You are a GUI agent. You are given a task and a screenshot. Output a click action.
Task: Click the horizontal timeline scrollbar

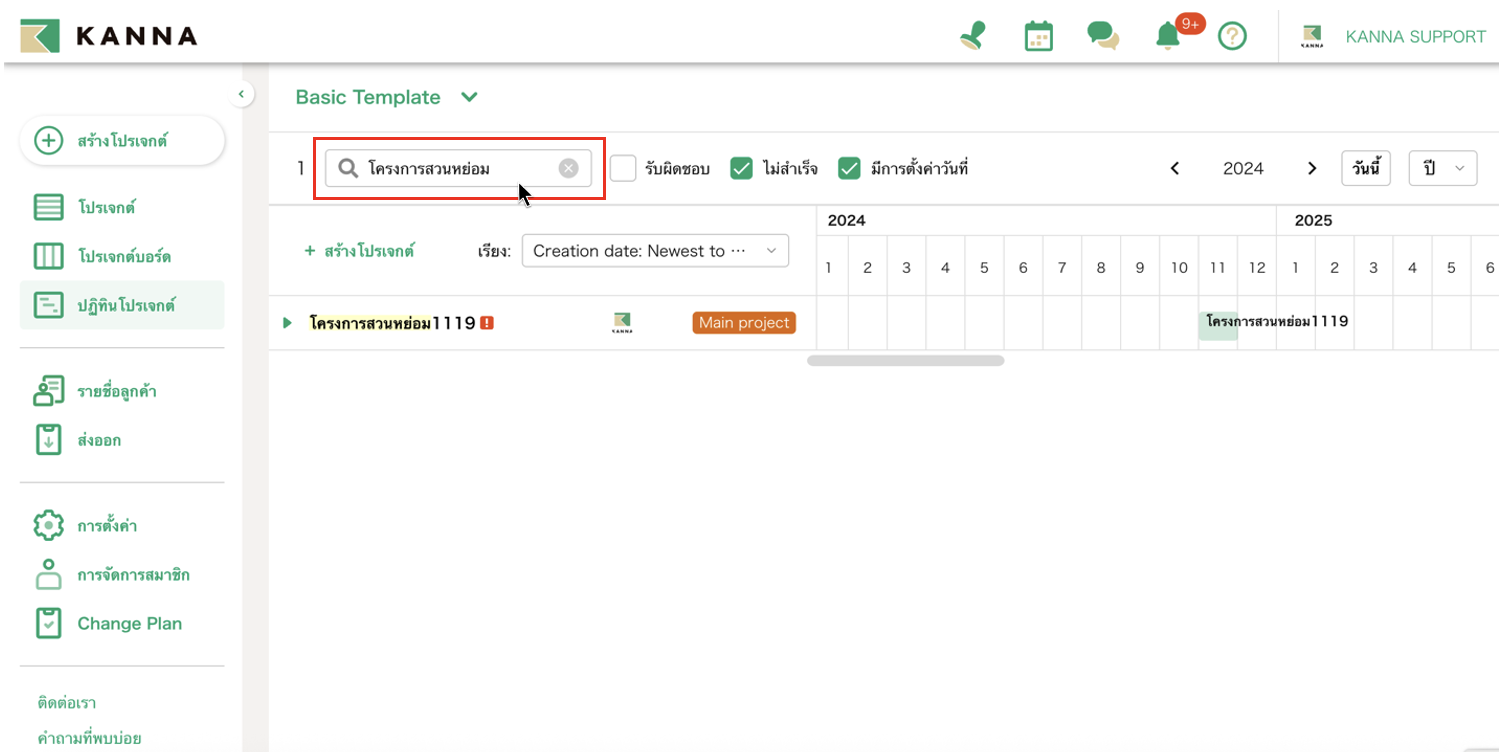pos(905,361)
